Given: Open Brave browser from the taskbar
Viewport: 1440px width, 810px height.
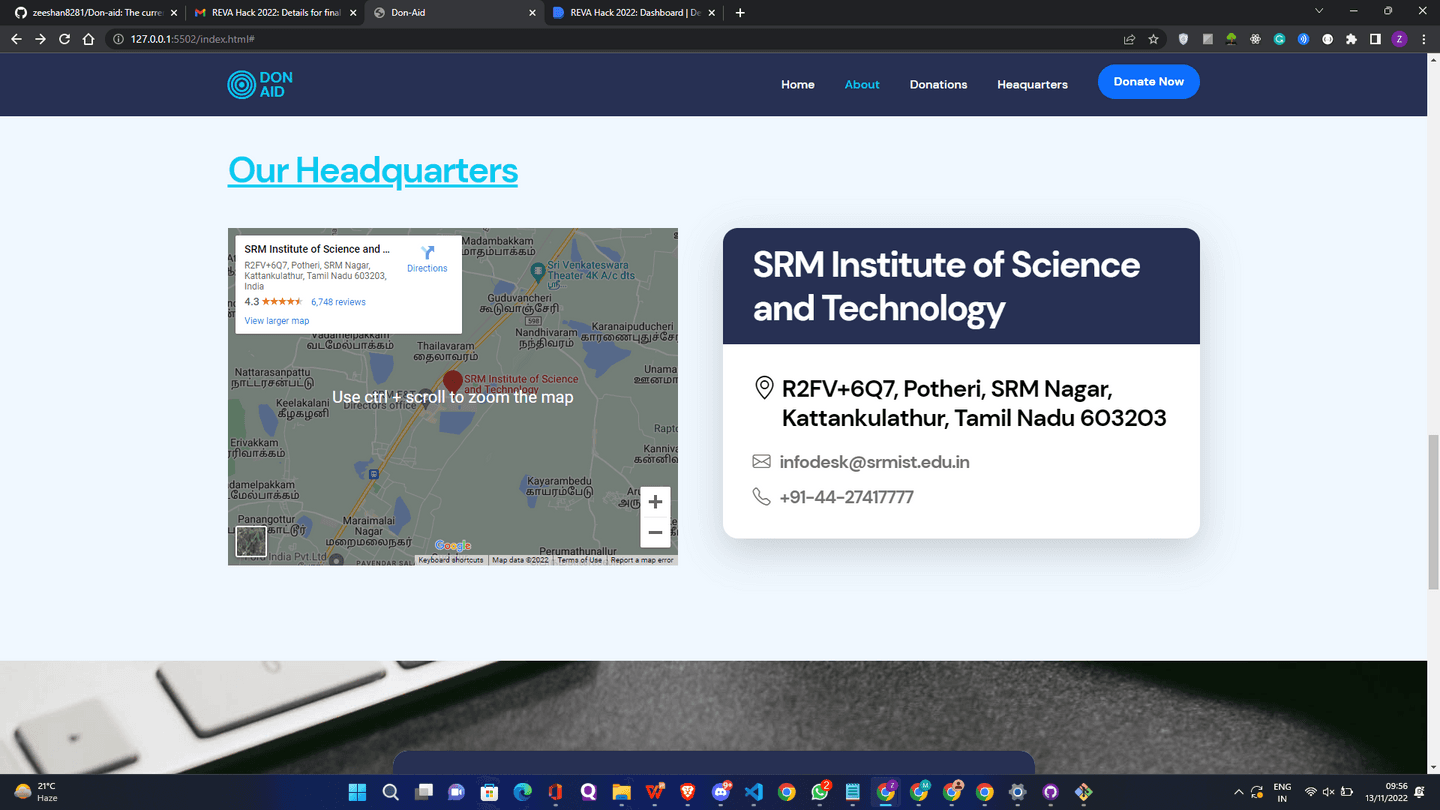Looking at the screenshot, I should click(x=688, y=792).
